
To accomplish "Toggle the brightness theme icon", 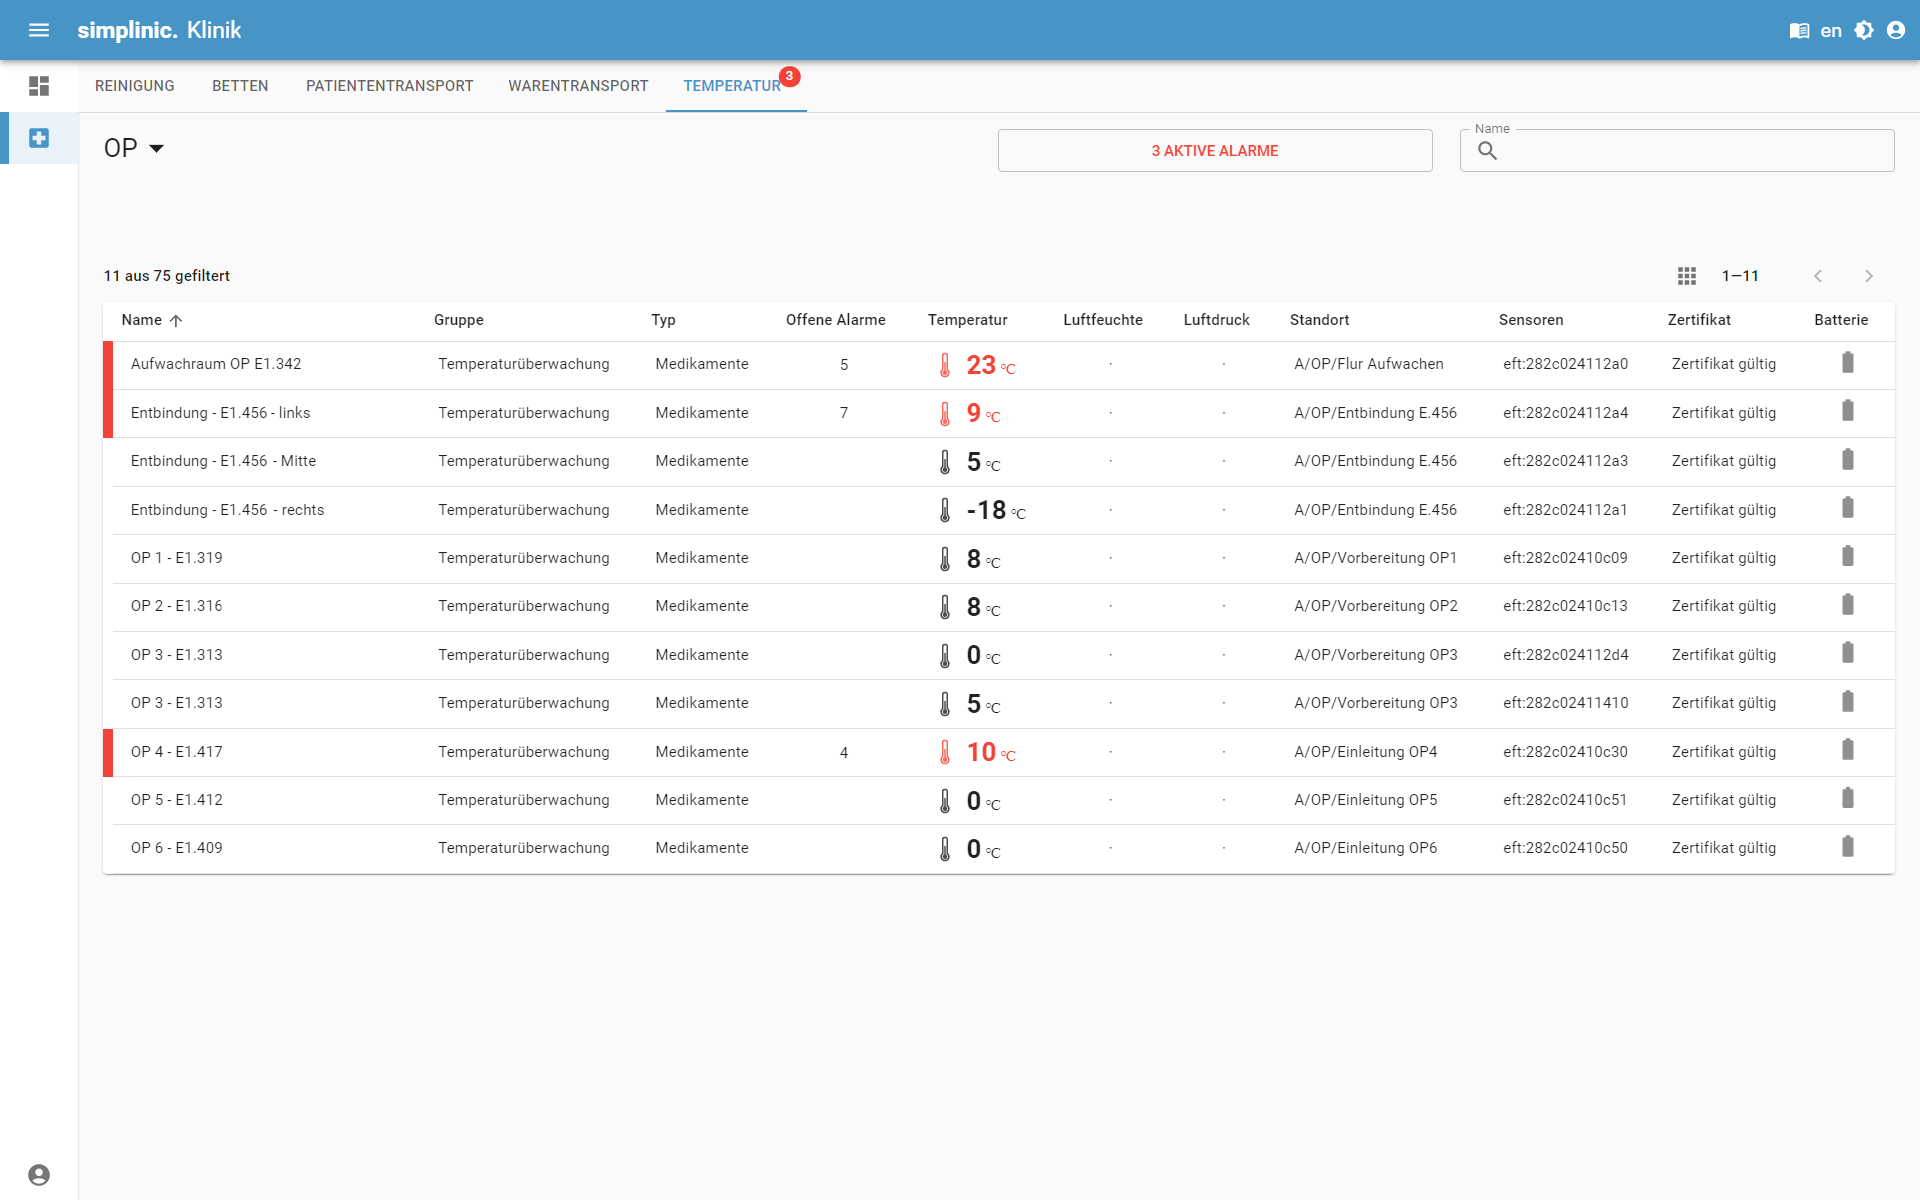I will click(x=1864, y=30).
